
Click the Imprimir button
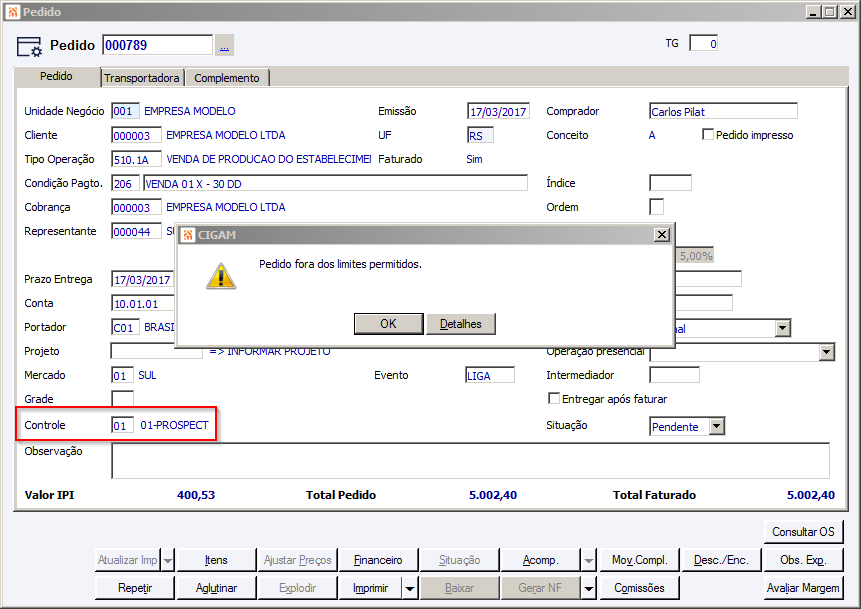click(371, 588)
